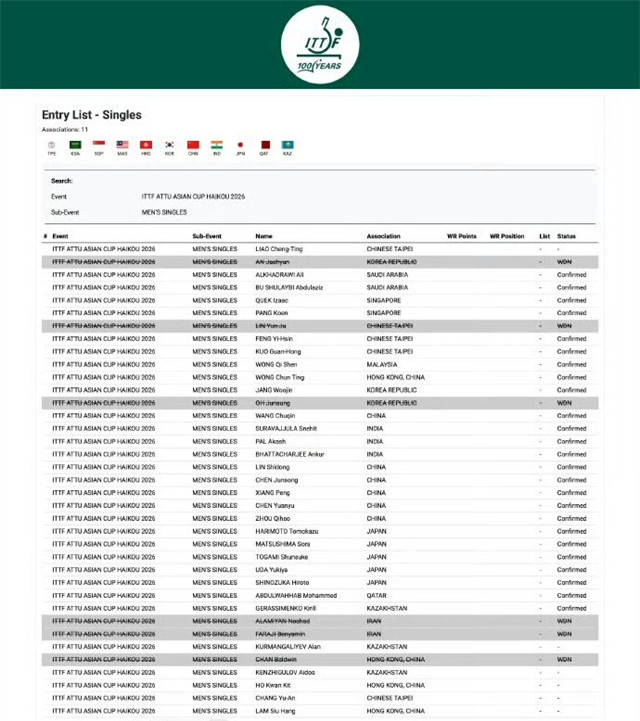Select the QAT Qatar flag
Image resolution: width=640 pixels, height=721 pixels.
265,145
